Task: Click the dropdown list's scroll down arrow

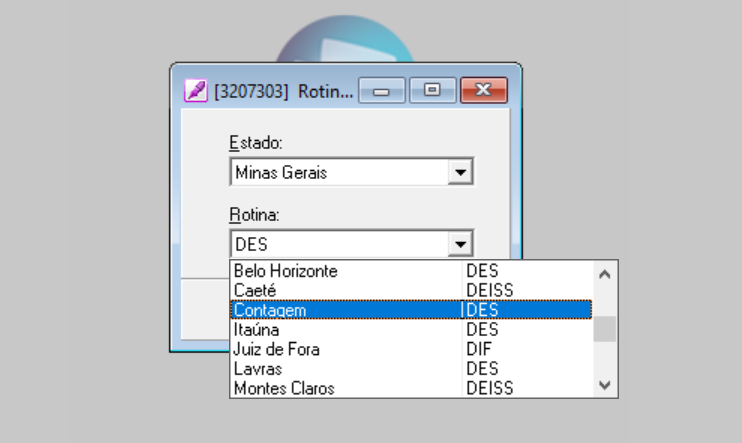Action: [604, 385]
